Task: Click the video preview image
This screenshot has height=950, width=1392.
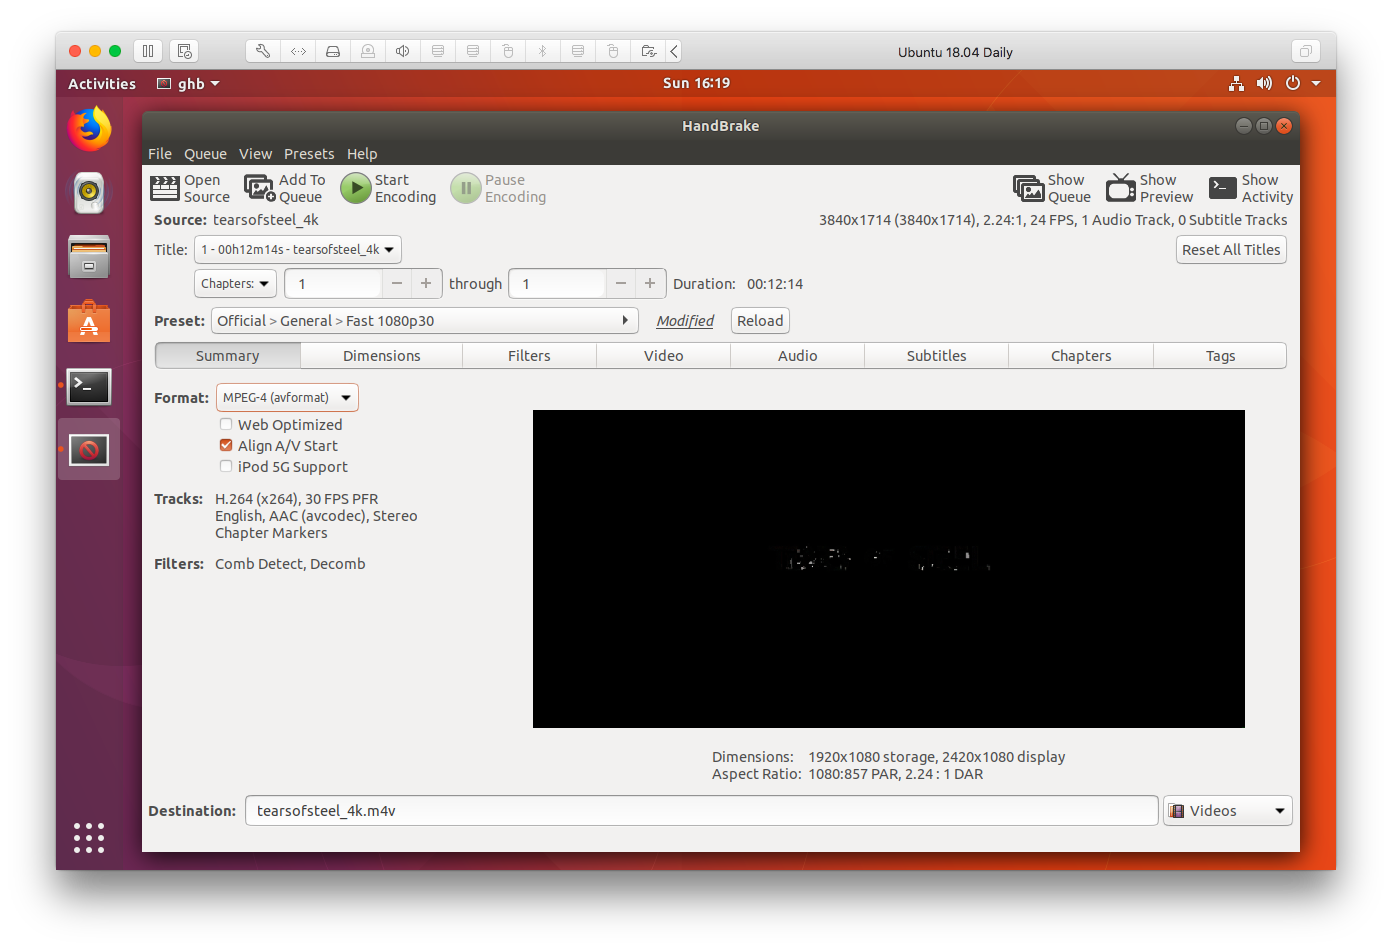Action: pyautogui.click(x=889, y=569)
